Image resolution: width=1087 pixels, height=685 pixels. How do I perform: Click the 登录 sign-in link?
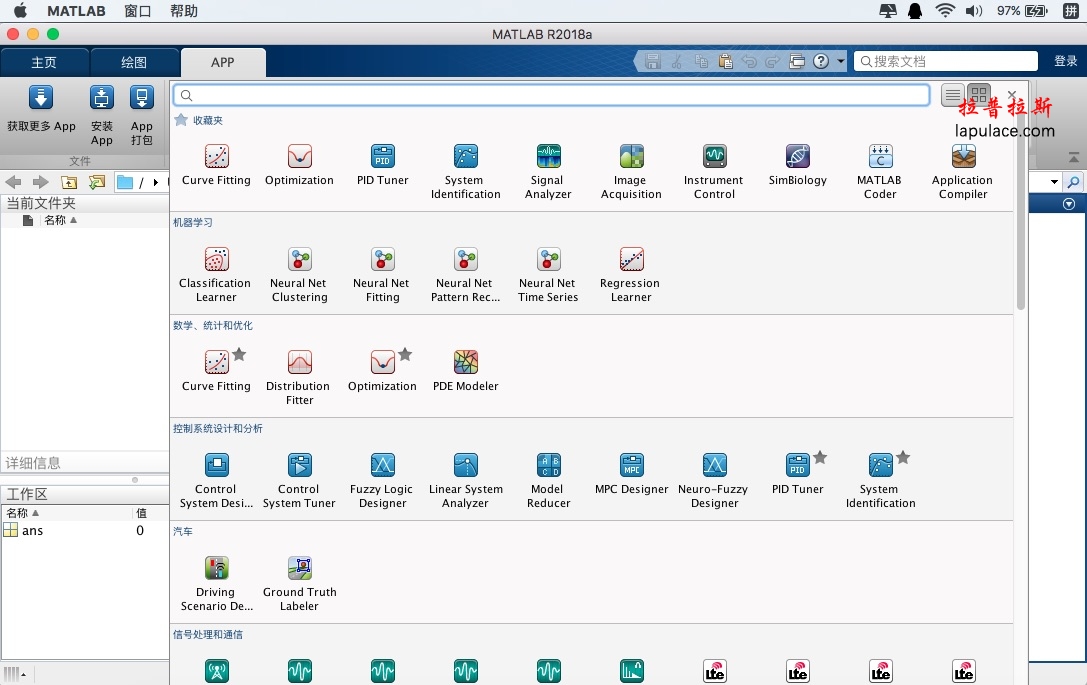(1066, 62)
